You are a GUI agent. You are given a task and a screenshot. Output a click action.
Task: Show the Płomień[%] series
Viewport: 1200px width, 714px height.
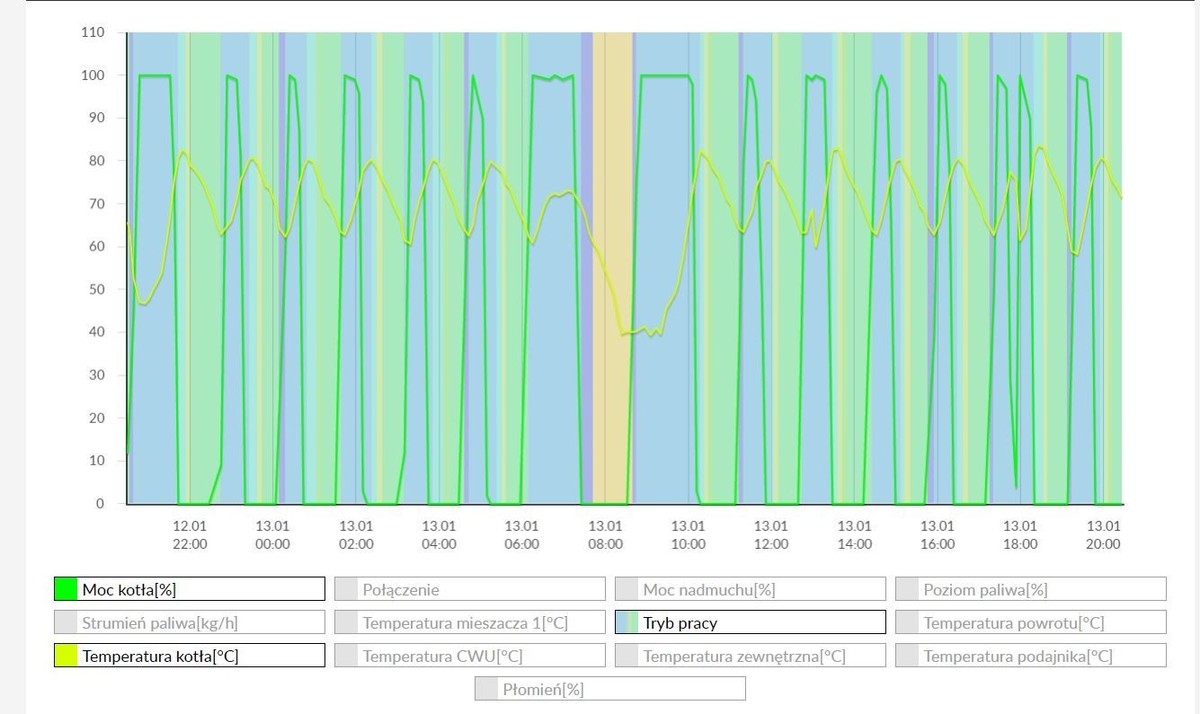point(610,689)
